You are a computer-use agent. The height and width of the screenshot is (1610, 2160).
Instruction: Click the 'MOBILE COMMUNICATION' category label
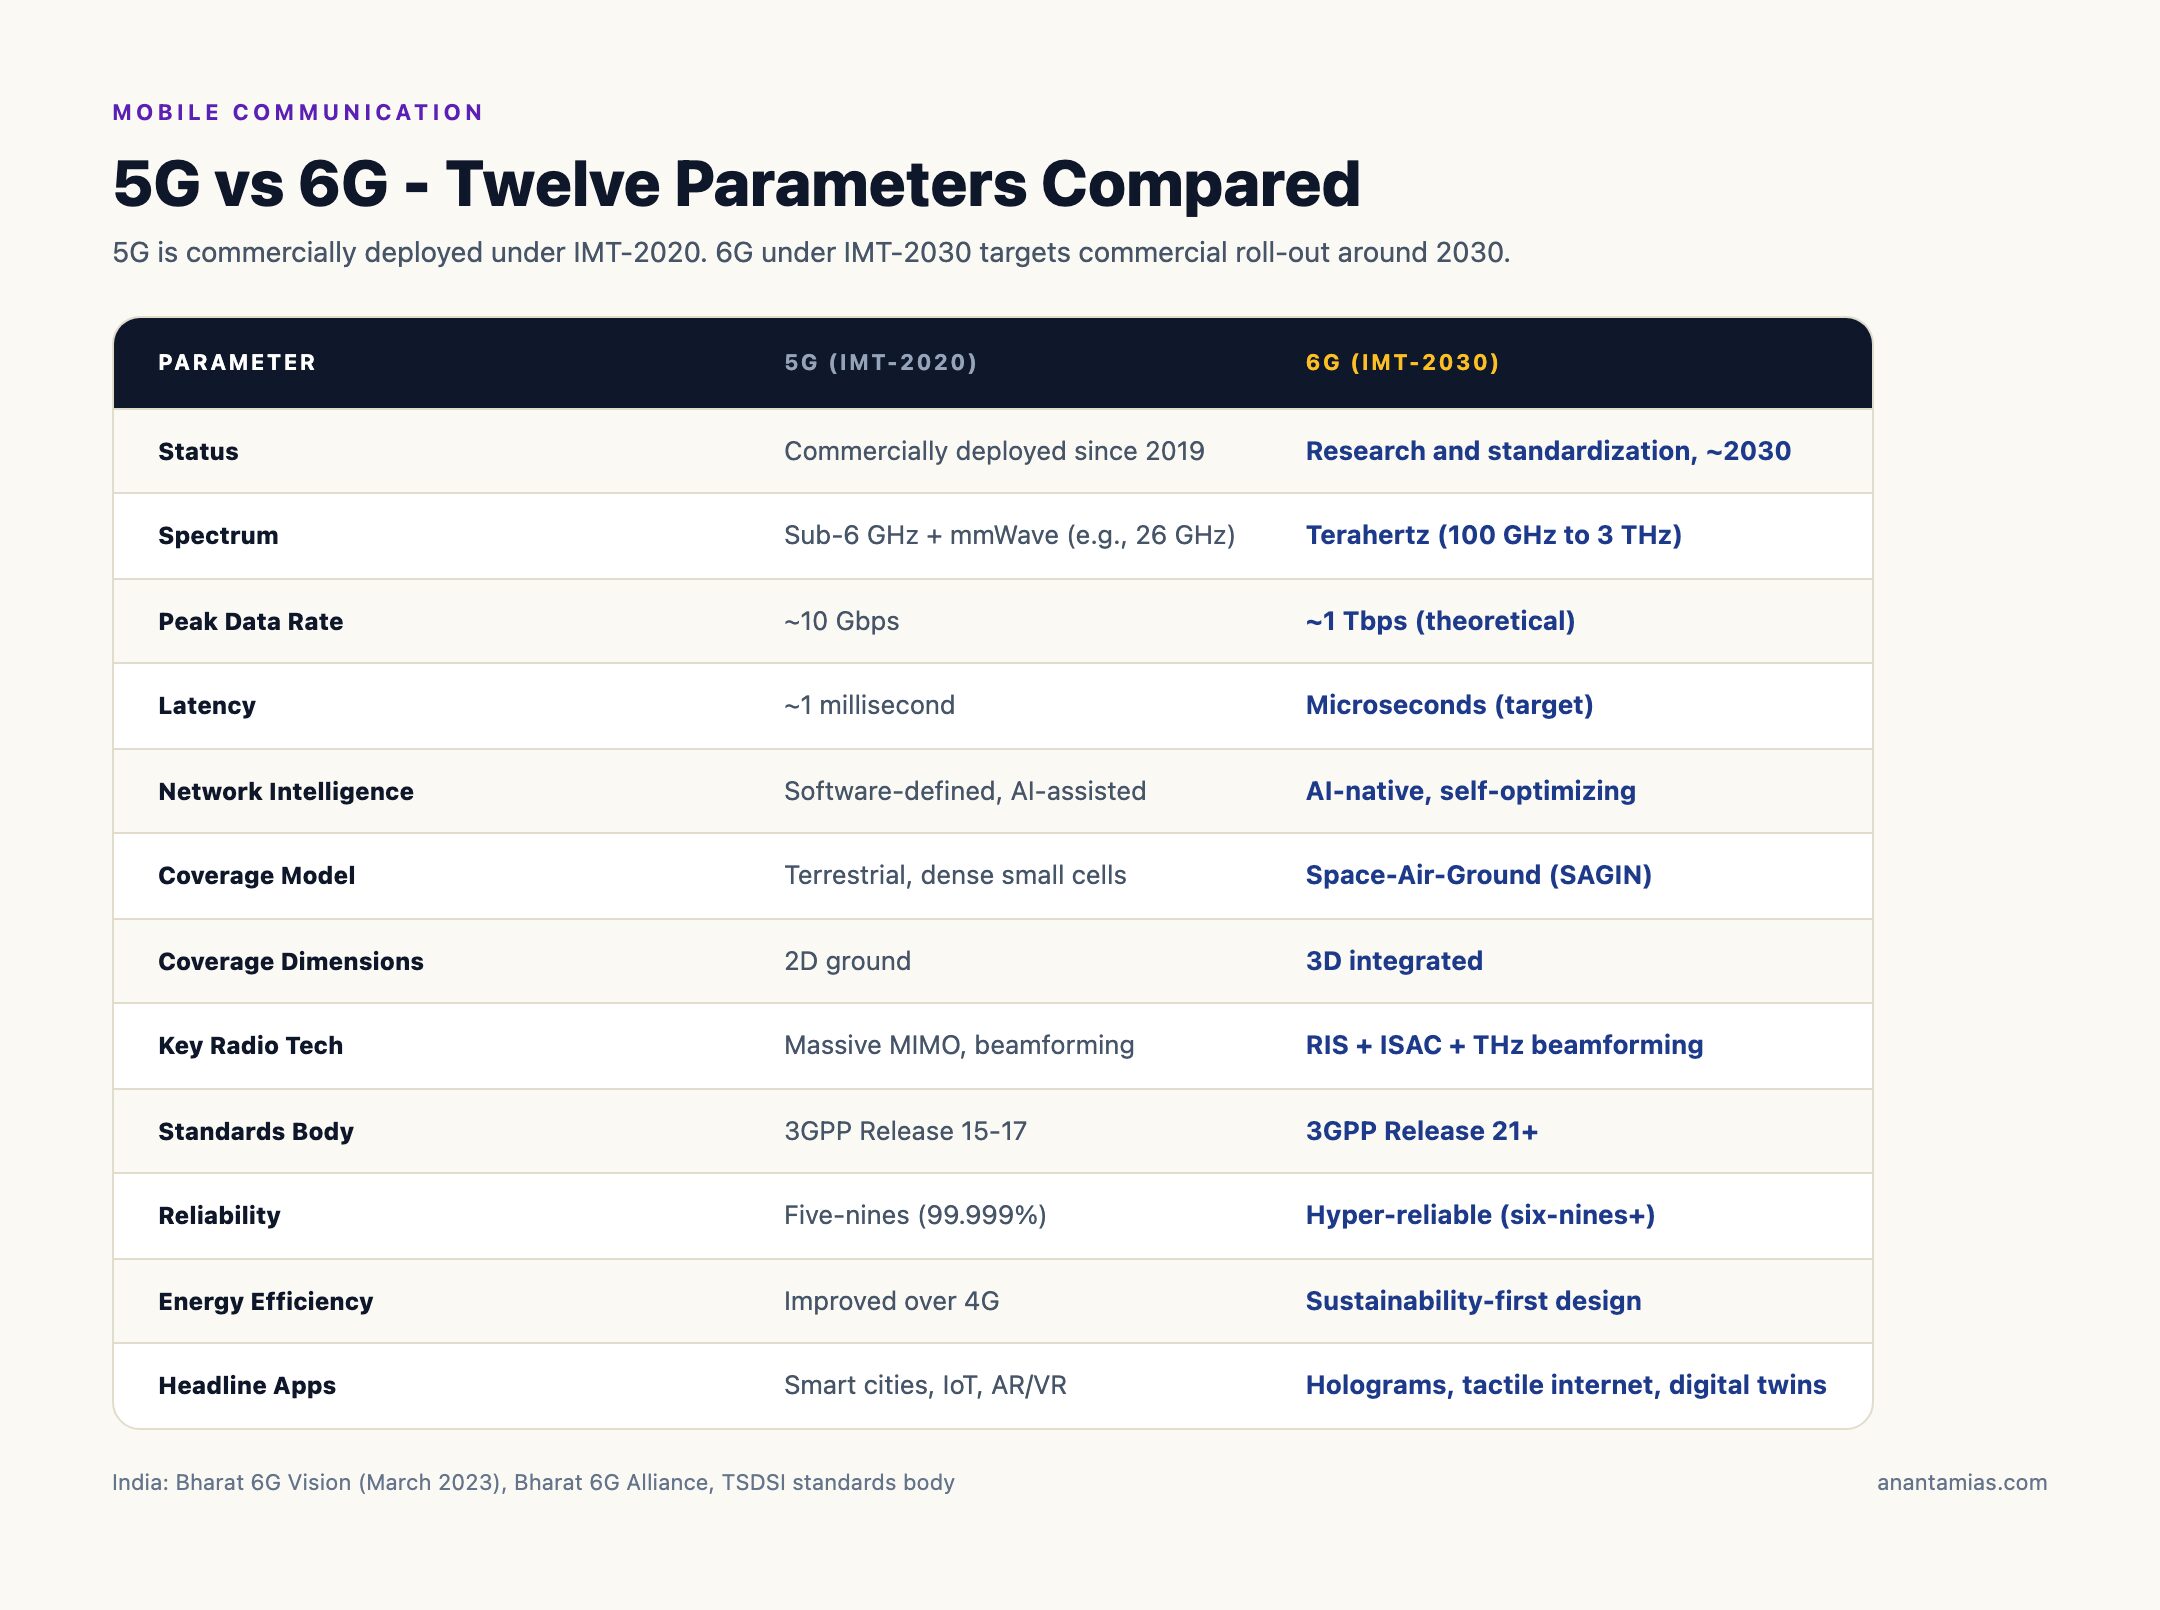pyautogui.click(x=298, y=112)
